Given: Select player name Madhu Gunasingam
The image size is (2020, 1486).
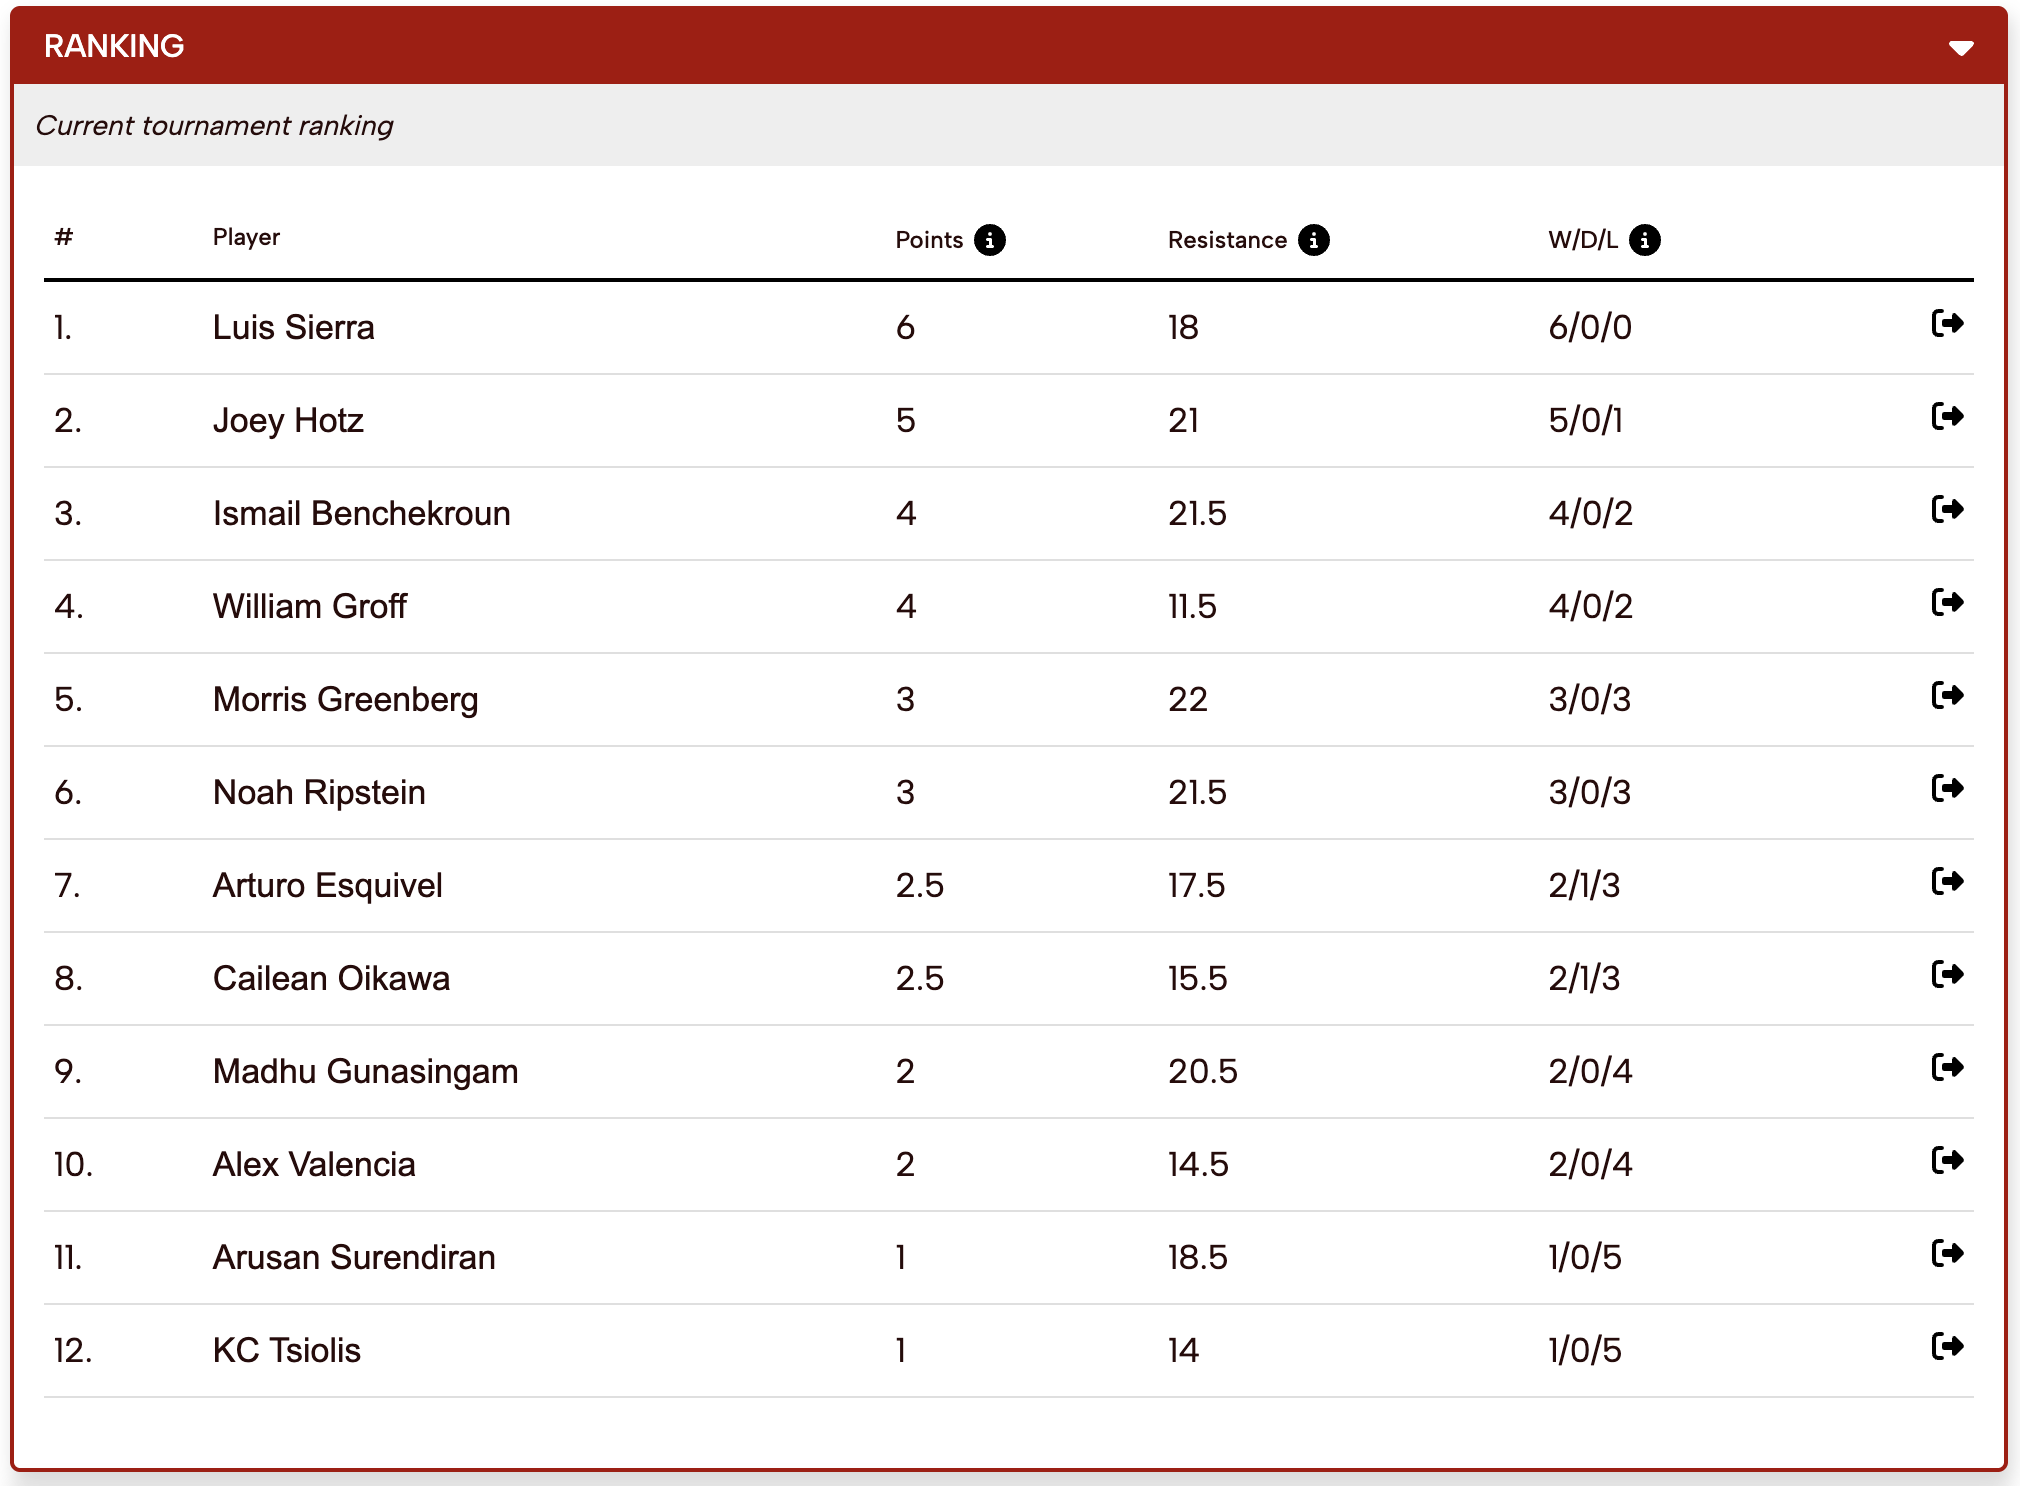Looking at the screenshot, I should (x=365, y=1072).
